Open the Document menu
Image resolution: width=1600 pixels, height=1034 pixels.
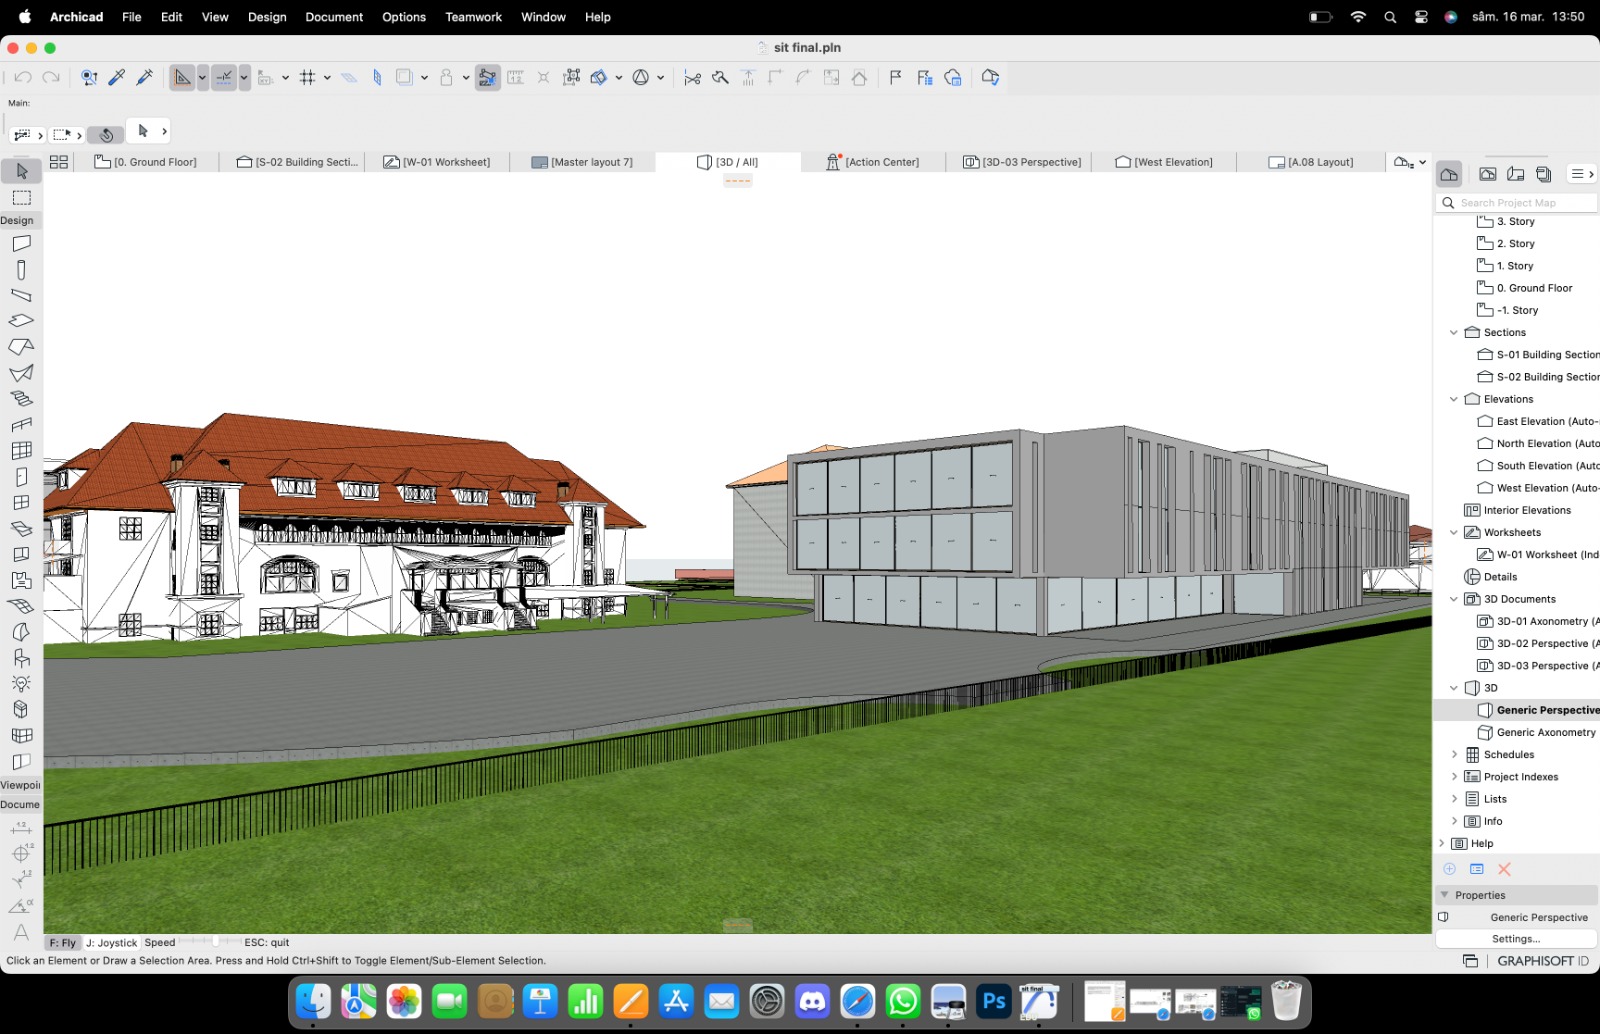334,17
